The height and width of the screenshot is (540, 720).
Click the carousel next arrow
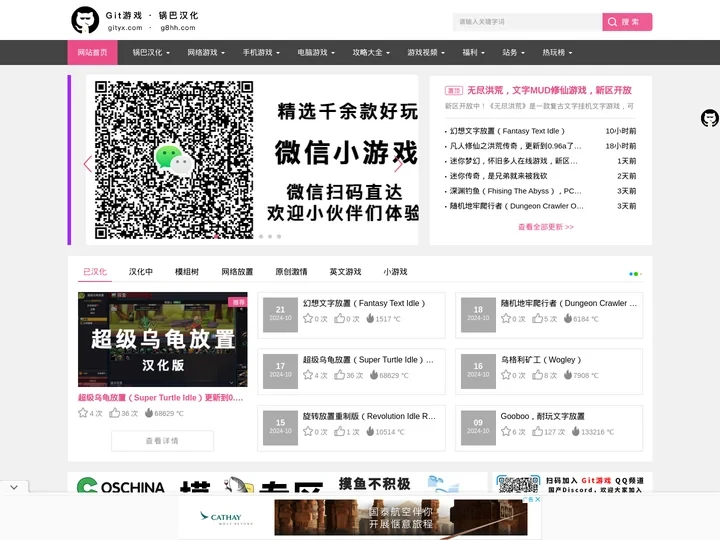click(x=399, y=164)
